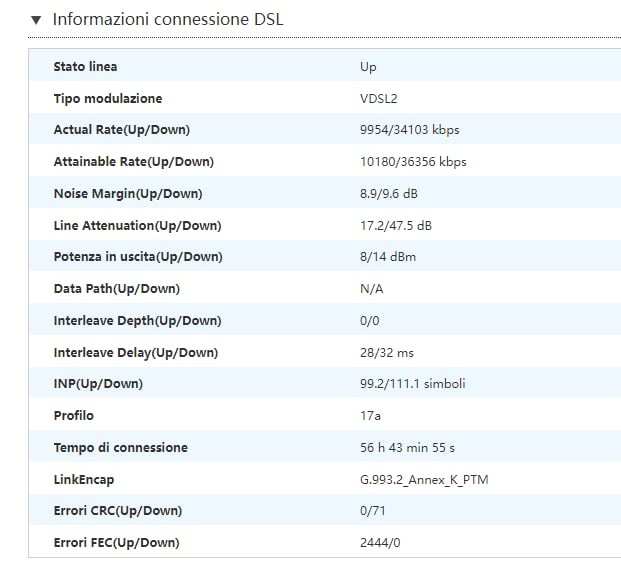Image resolution: width=621 pixels, height=585 pixels.
Task: Click the Profilo value 17a
Action: coord(370,416)
